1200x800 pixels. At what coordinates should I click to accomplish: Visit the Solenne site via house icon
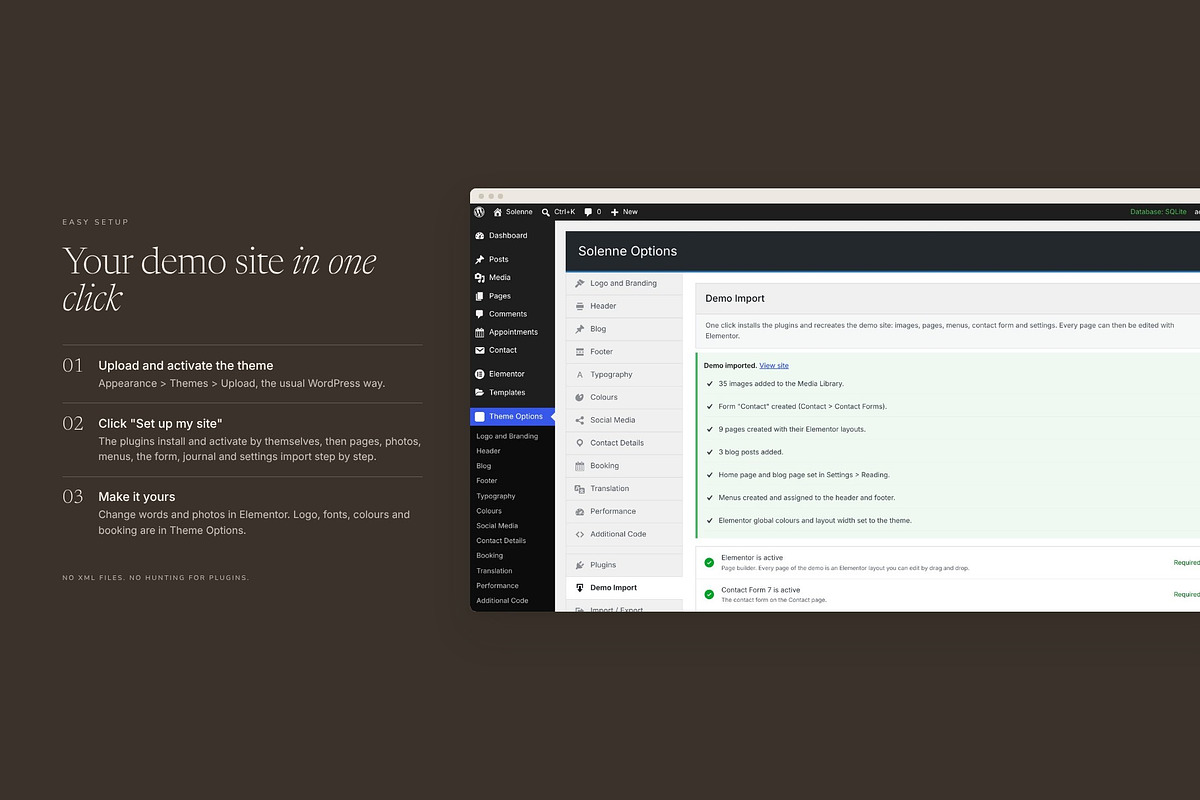(497, 212)
